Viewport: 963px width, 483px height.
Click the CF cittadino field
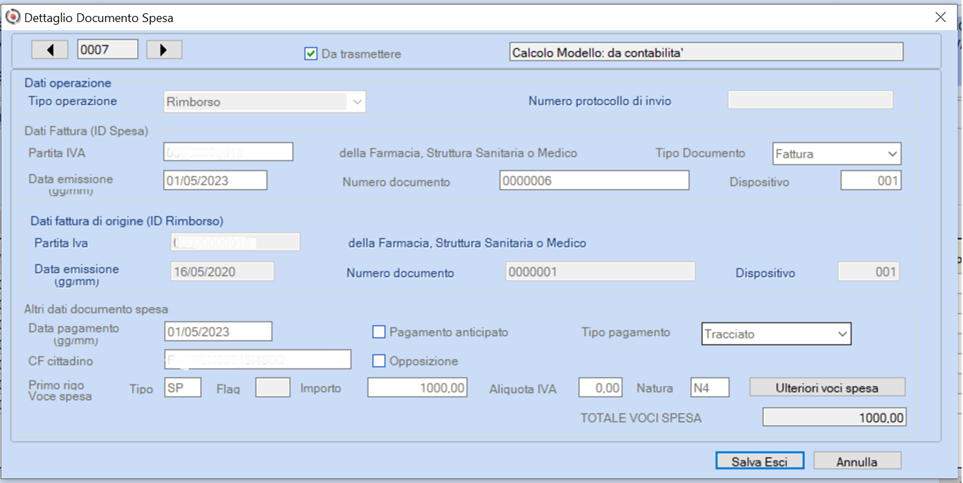click(258, 359)
